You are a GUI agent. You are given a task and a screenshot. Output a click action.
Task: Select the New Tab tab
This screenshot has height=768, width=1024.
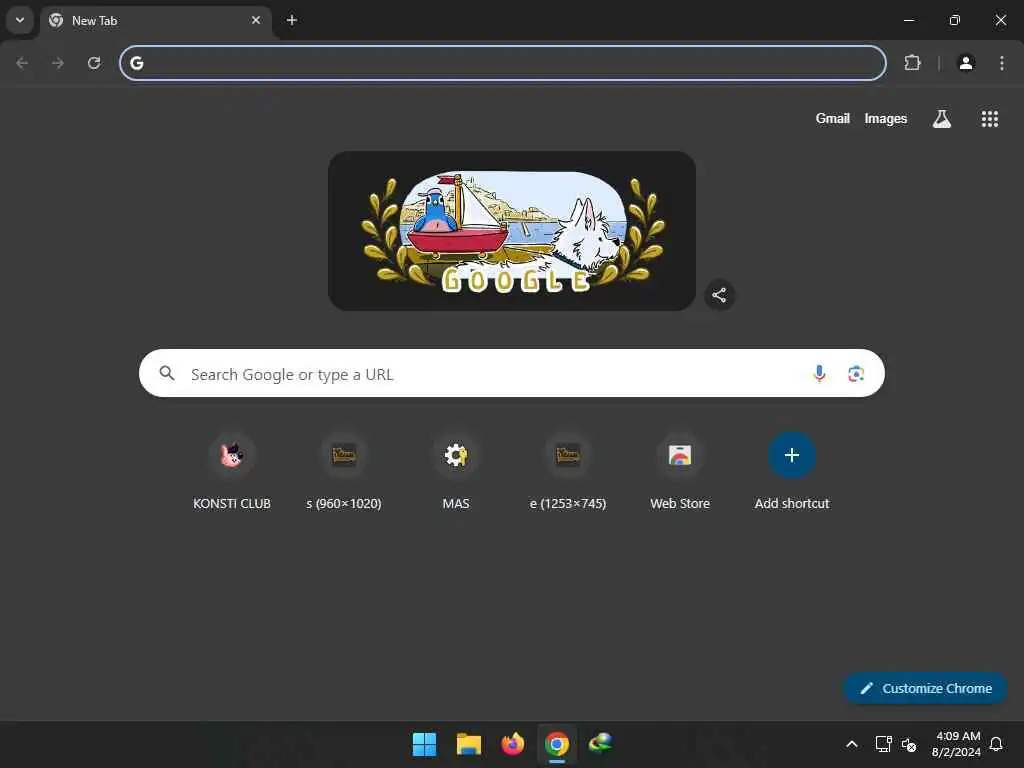point(155,20)
